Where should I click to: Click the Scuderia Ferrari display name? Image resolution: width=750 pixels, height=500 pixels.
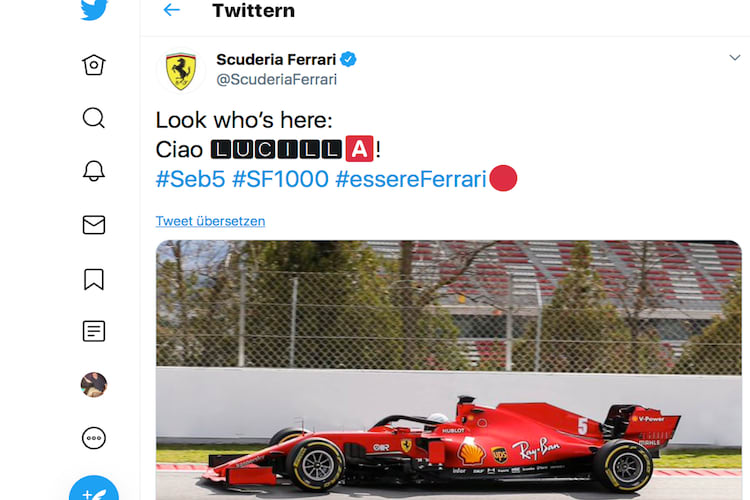[x=276, y=60]
